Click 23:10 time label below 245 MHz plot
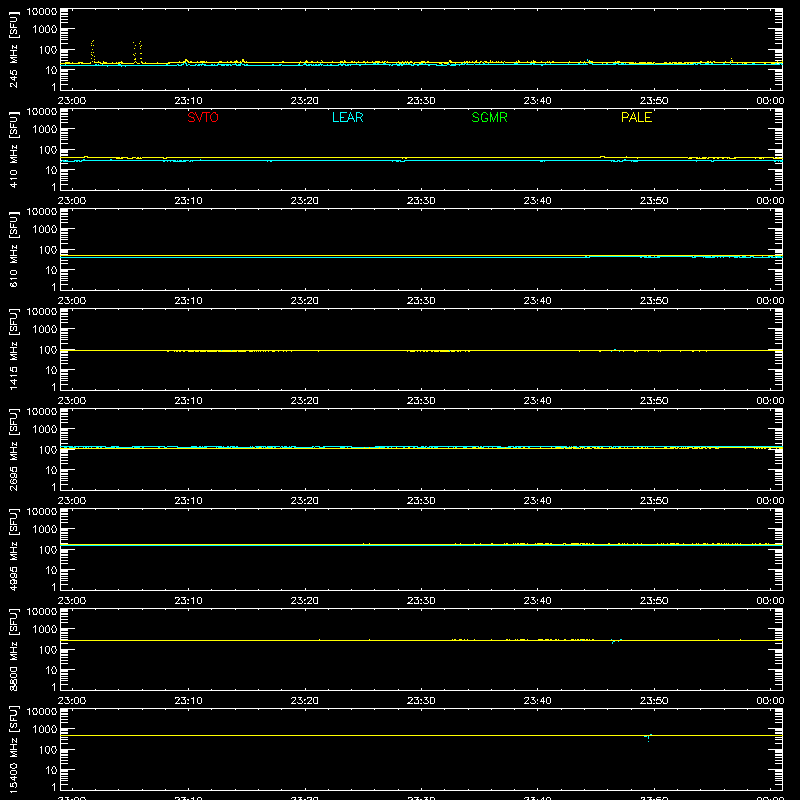Image resolution: width=800 pixels, height=800 pixels. [x=188, y=101]
